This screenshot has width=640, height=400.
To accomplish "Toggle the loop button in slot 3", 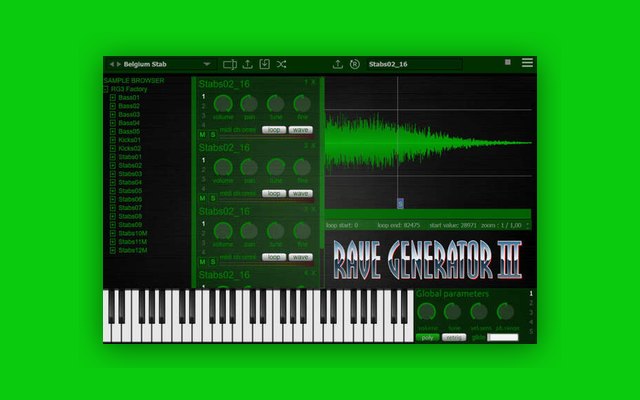I will (x=274, y=257).
